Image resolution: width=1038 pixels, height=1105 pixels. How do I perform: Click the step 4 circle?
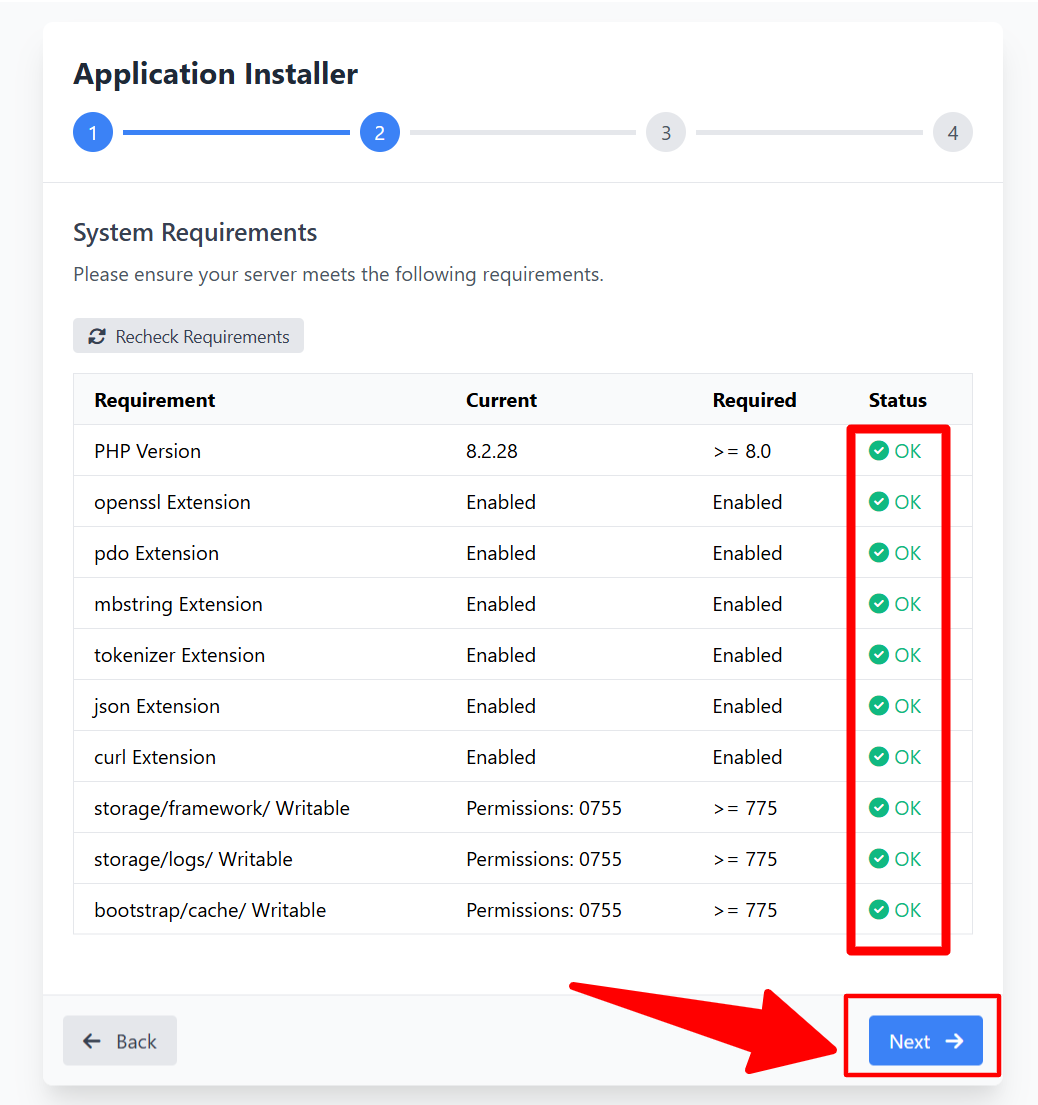click(x=952, y=131)
